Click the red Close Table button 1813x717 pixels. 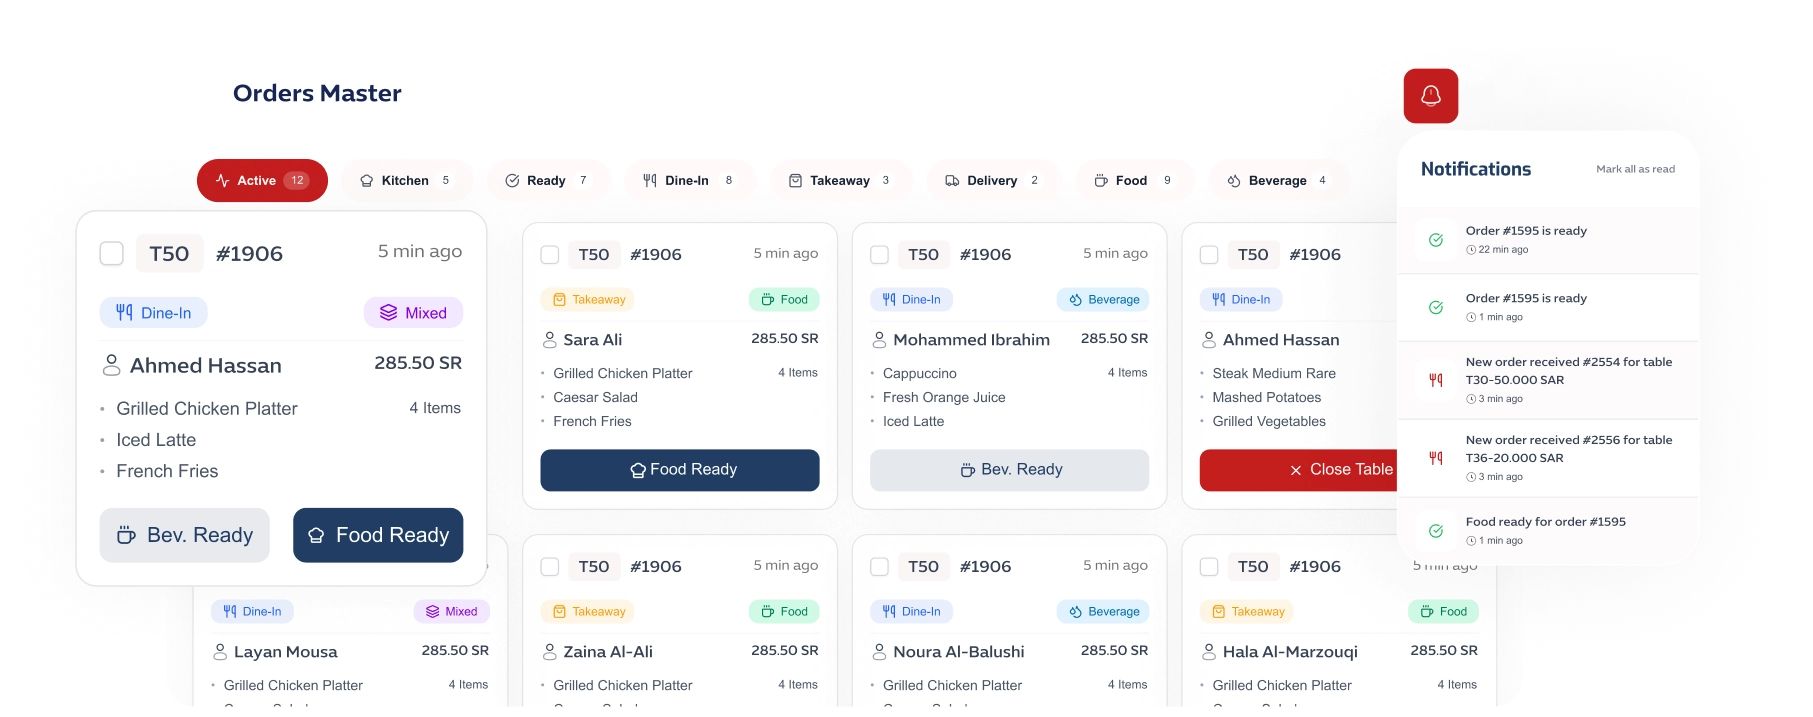1298,470
